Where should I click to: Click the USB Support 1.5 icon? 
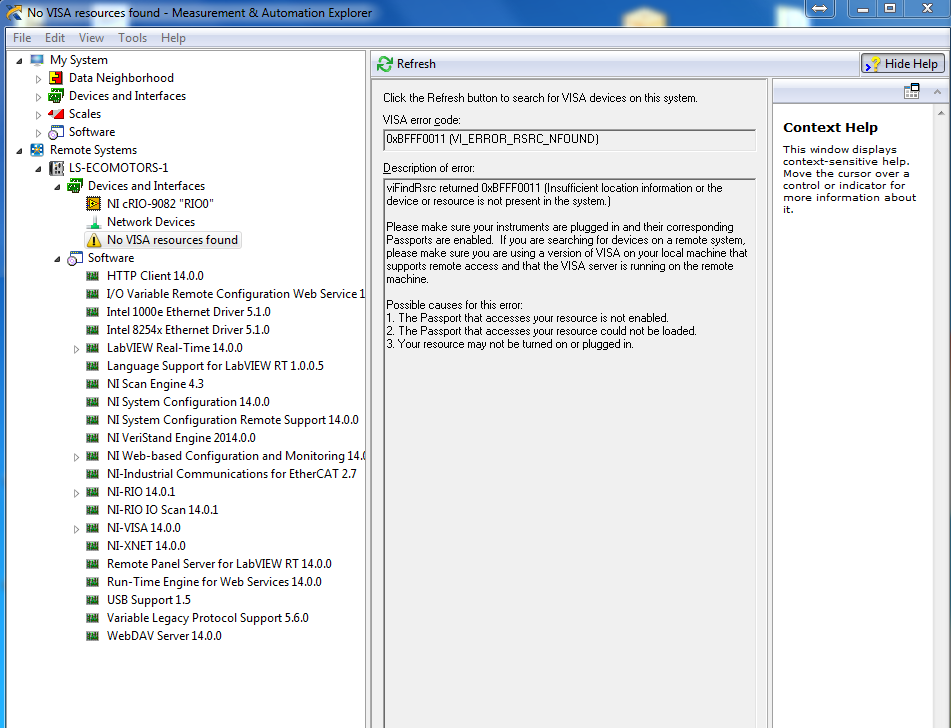(92, 600)
